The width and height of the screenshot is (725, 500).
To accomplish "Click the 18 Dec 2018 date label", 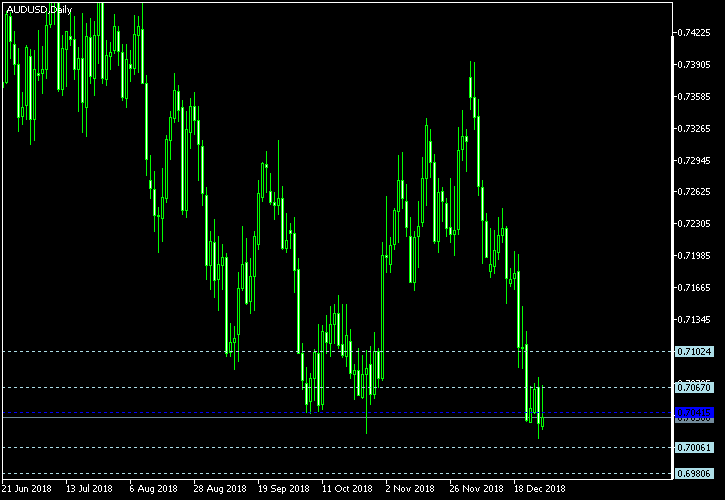I will (539, 488).
